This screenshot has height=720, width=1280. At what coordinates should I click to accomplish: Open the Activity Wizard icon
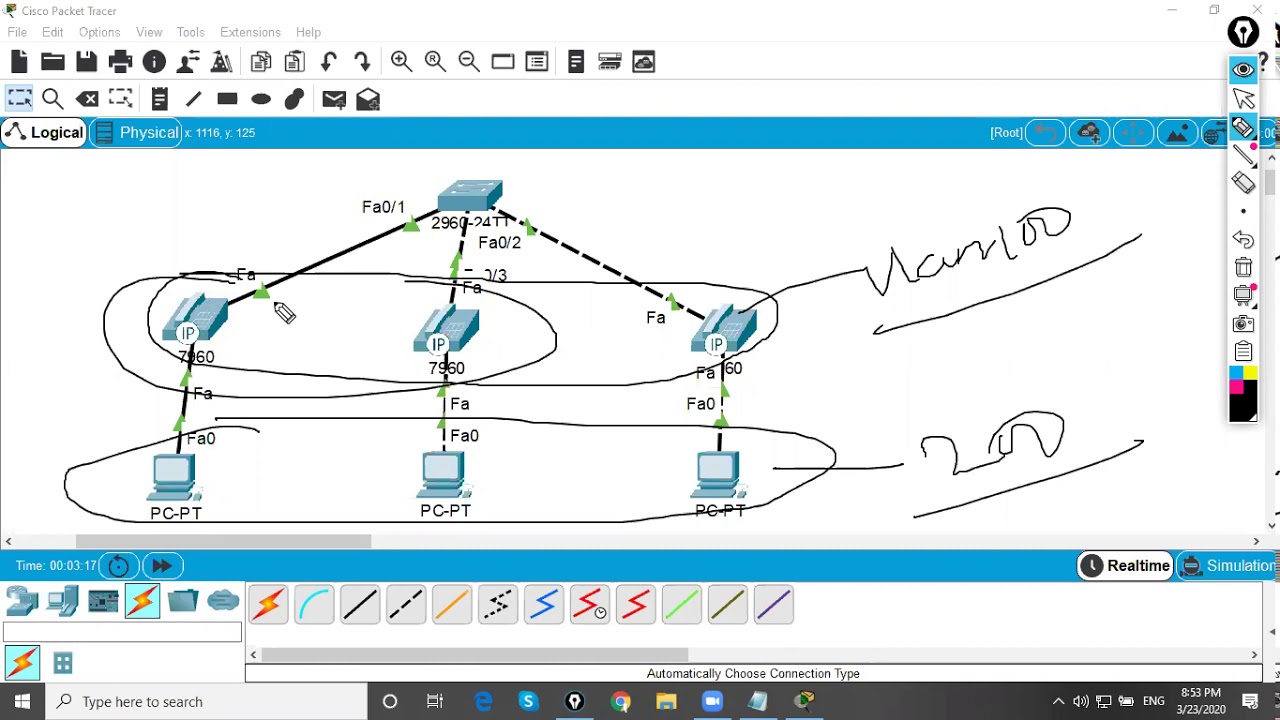click(188, 62)
